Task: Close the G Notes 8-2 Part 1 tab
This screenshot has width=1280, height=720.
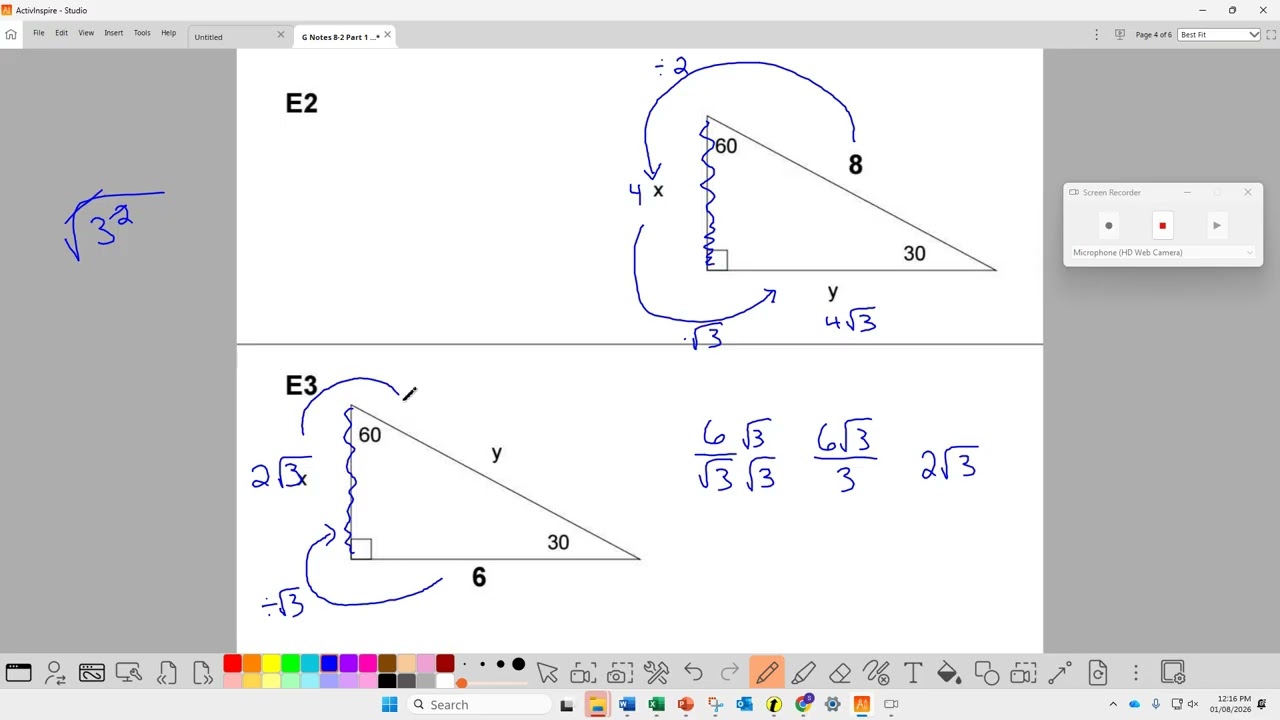Action: (x=387, y=35)
